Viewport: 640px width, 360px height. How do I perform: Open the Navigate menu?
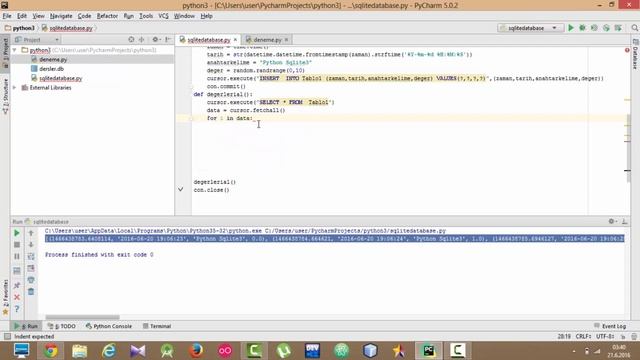pos(61,16)
